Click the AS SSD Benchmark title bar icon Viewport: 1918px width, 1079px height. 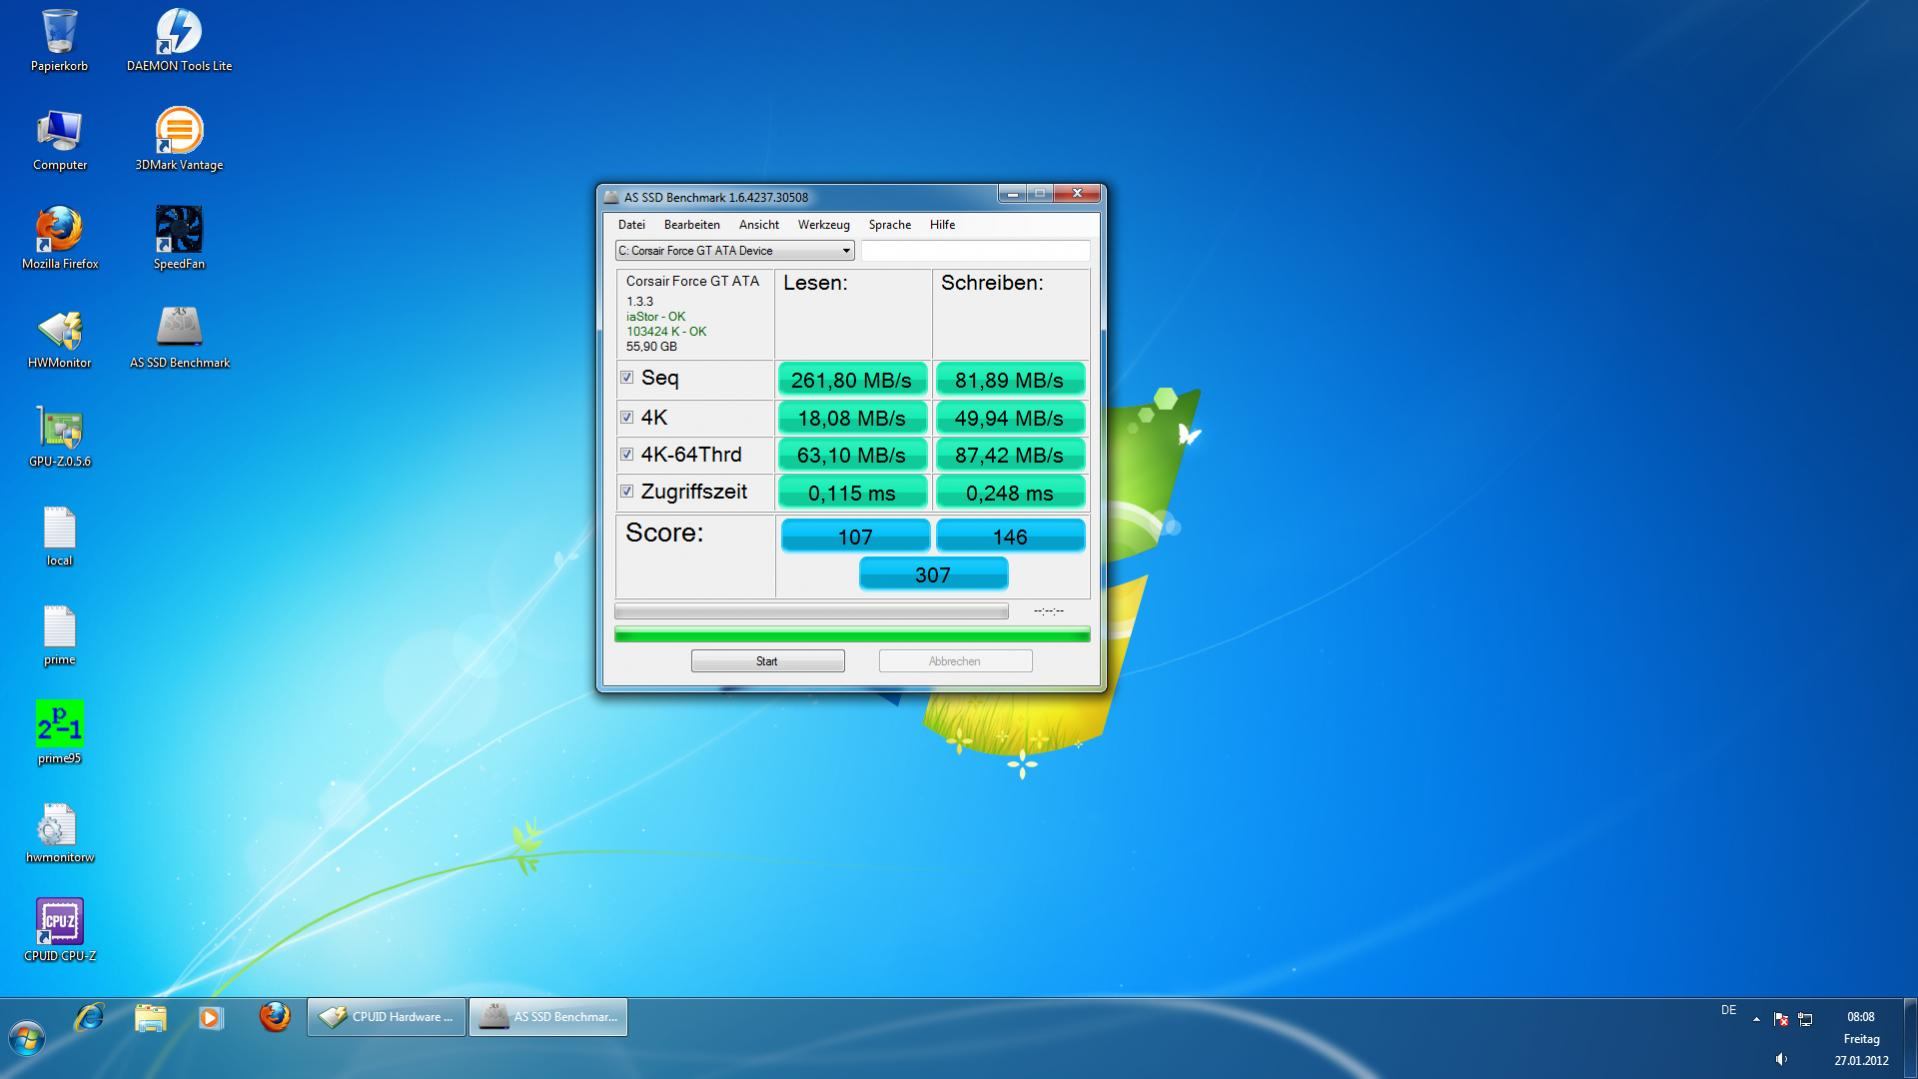pyautogui.click(x=612, y=197)
